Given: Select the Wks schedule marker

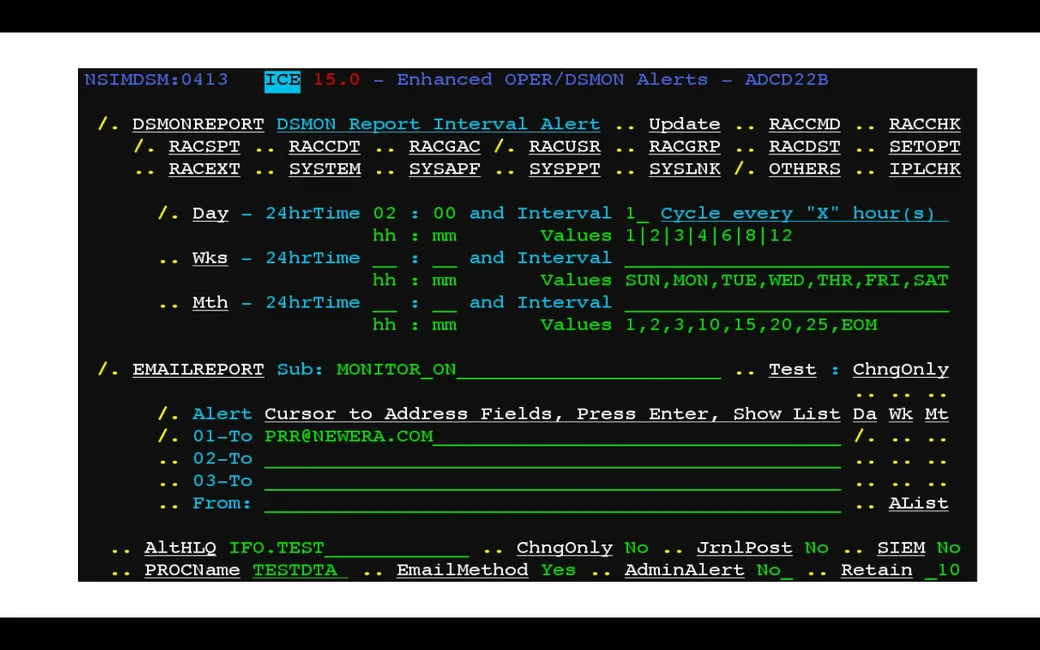Looking at the screenshot, I should (168, 259).
